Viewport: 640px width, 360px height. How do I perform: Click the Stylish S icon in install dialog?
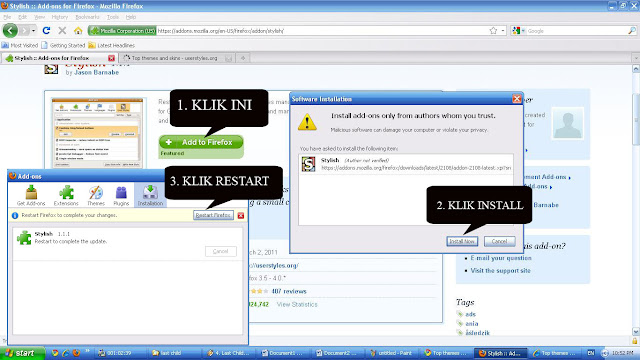tap(309, 164)
